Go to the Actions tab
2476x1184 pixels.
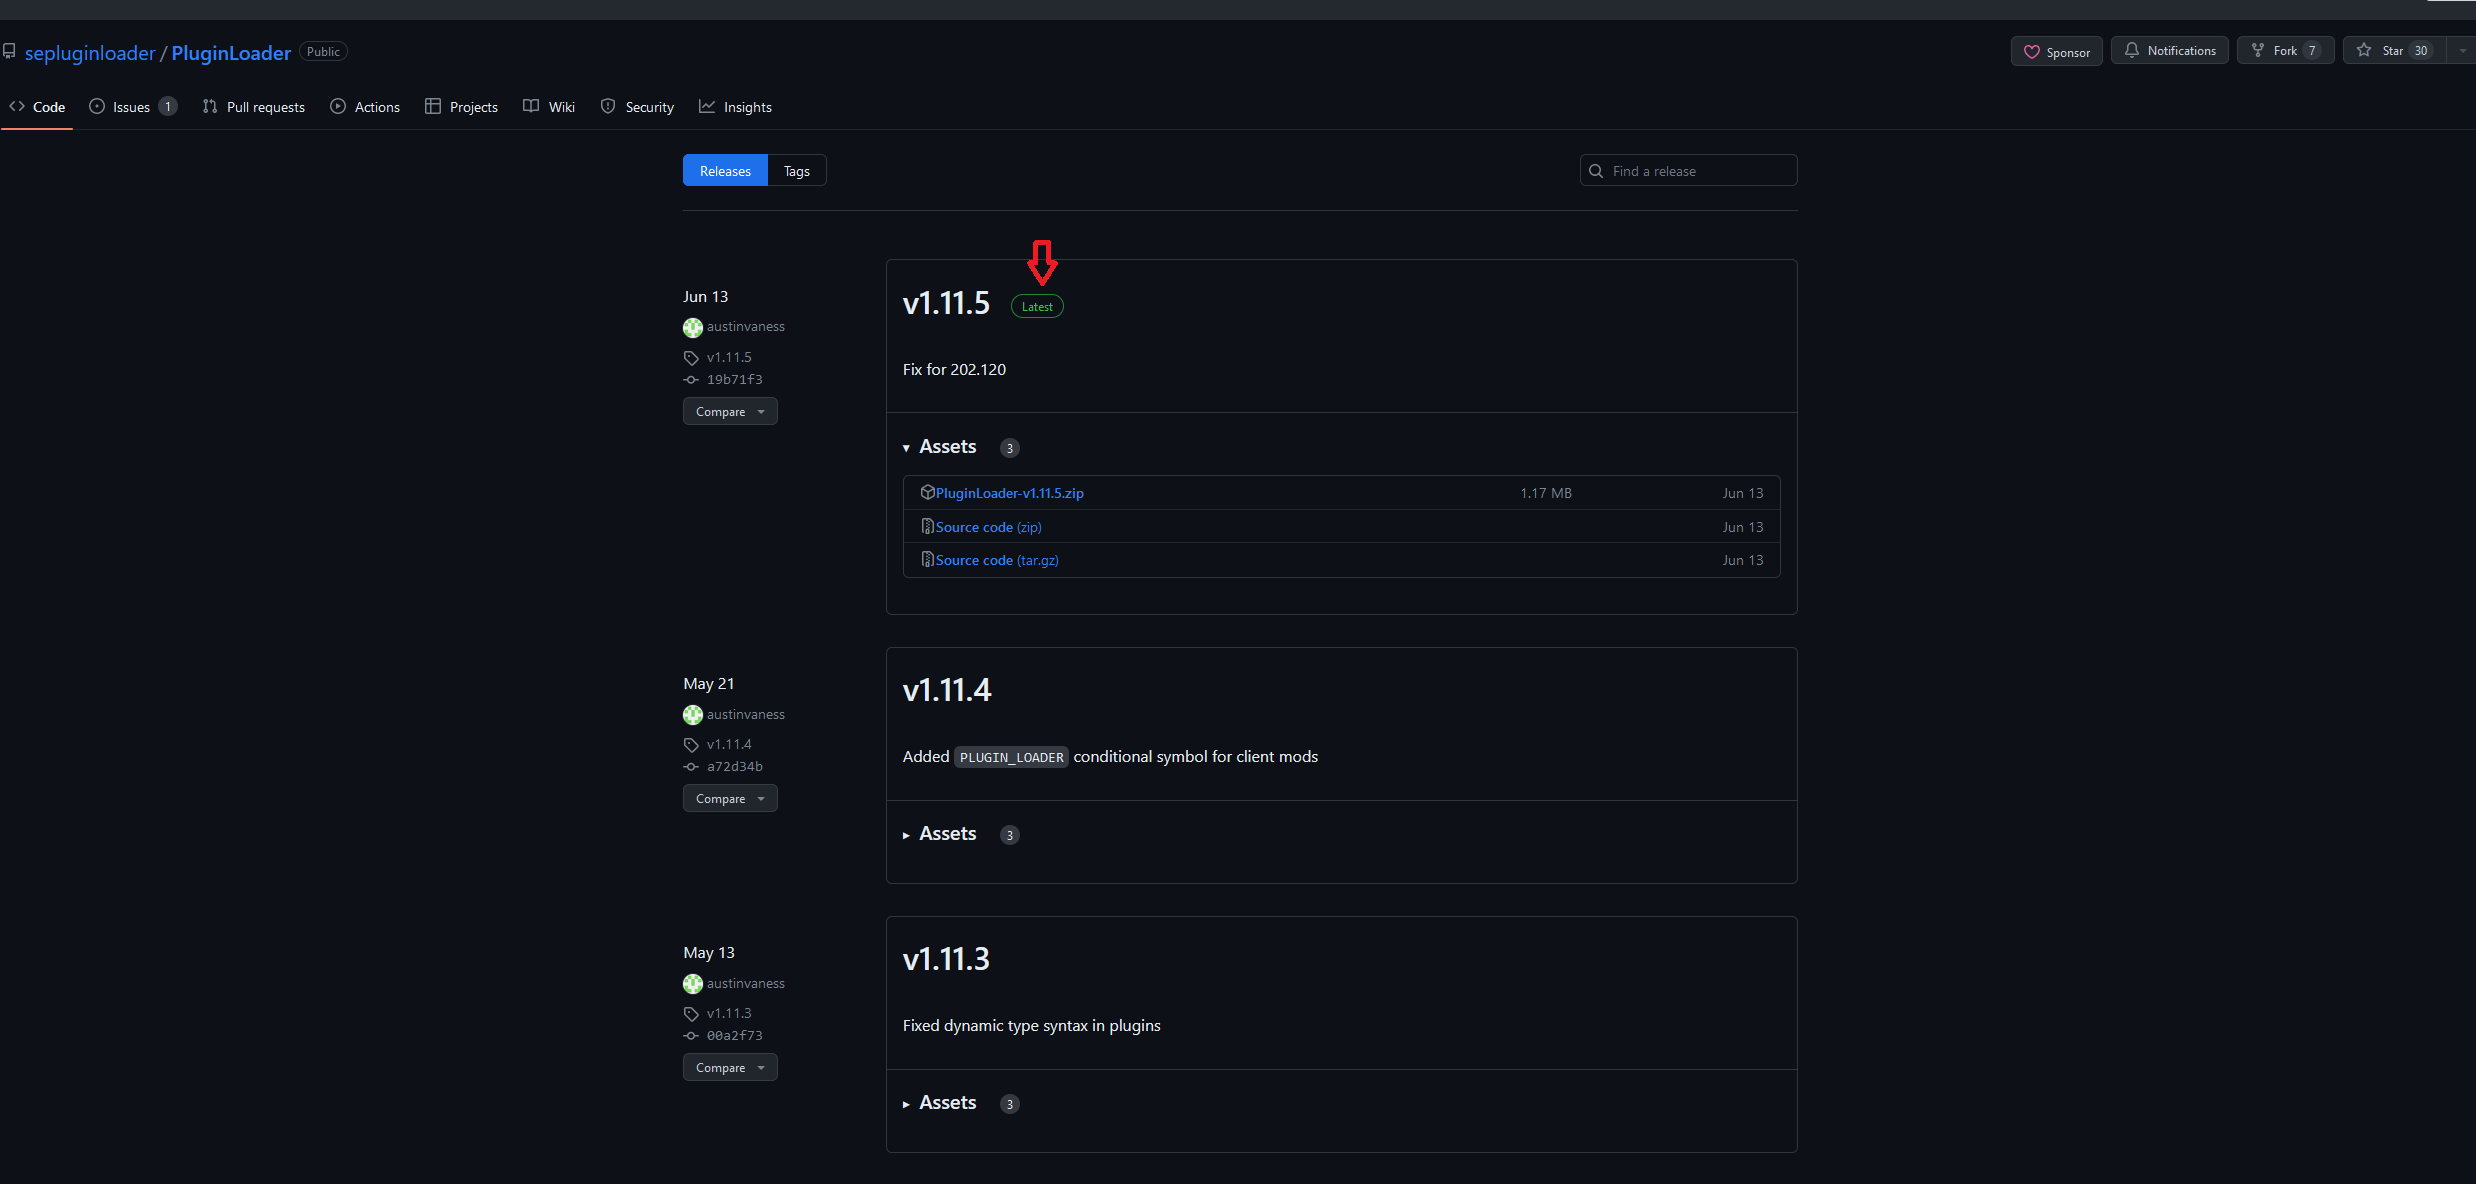pyautogui.click(x=365, y=107)
